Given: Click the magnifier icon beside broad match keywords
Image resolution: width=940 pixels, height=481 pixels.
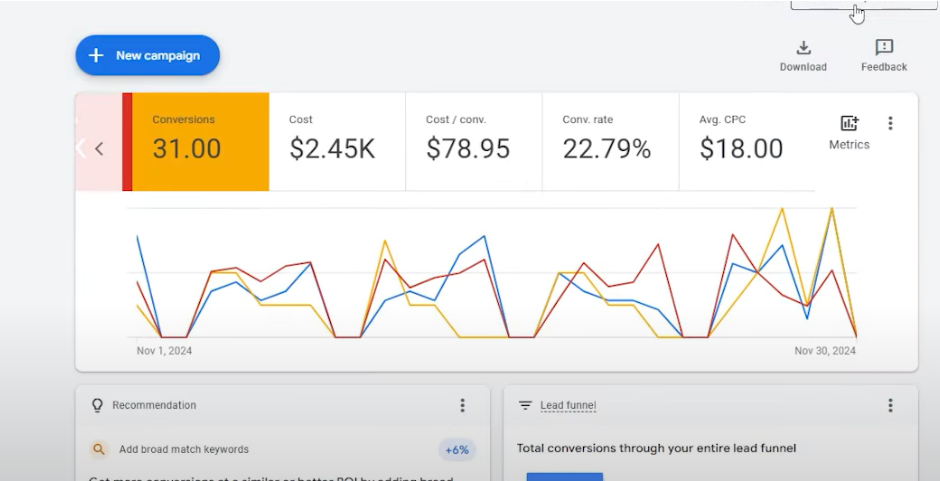Looking at the screenshot, I should [x=98, y=450].
